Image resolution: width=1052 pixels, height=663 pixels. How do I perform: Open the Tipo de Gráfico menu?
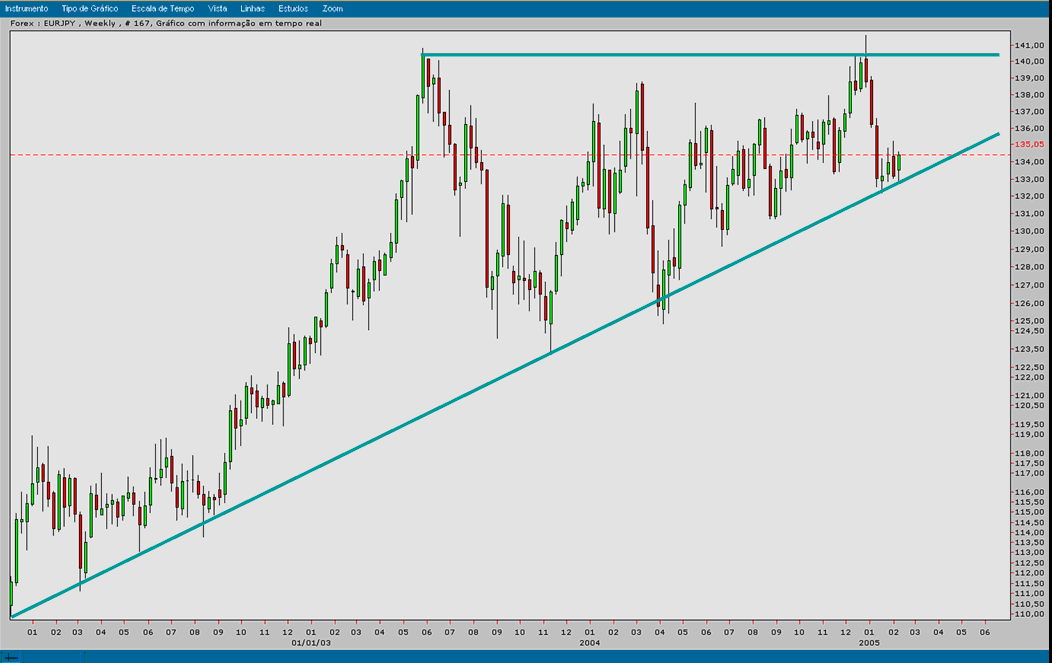click(89, 7)
